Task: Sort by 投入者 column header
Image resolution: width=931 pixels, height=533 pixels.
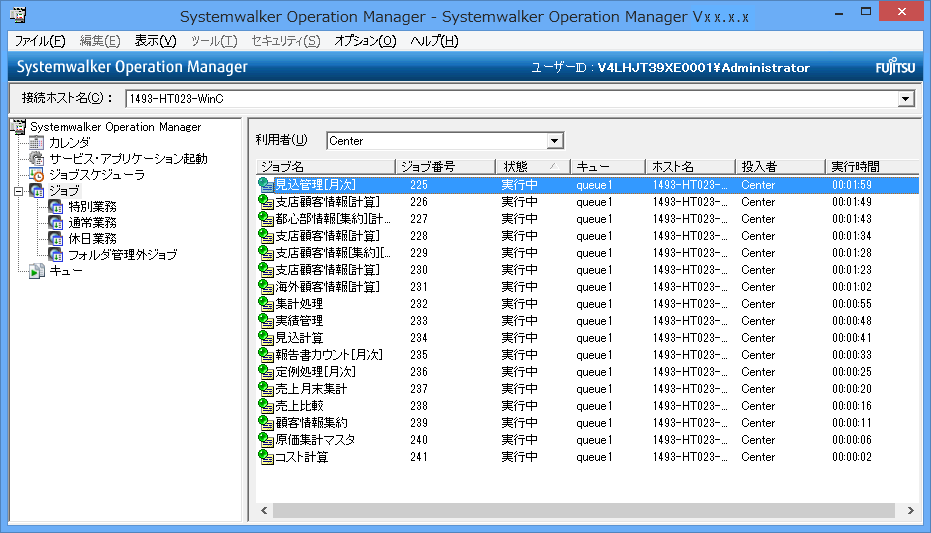Action: pos(780,167)
